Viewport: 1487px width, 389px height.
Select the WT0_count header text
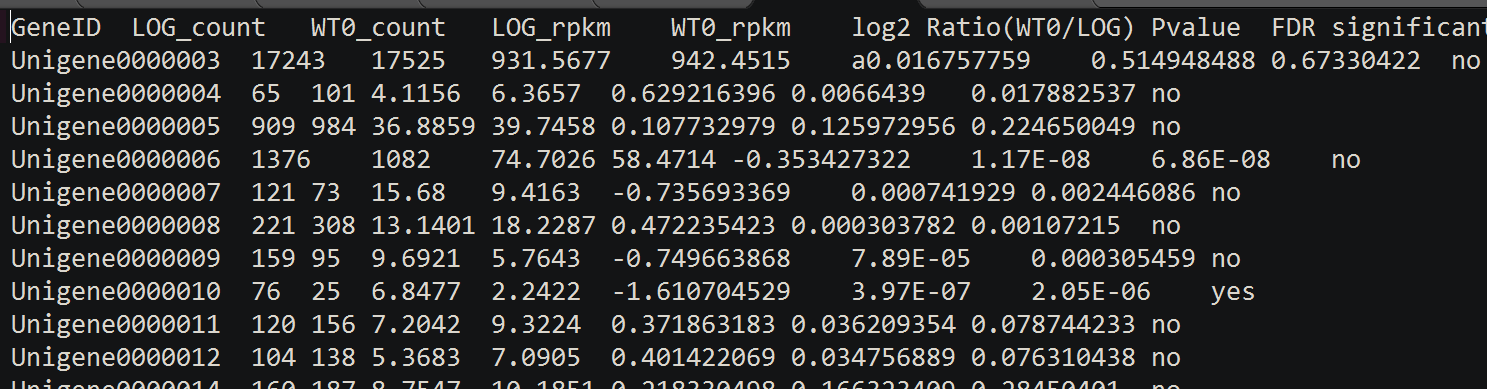[x=378, y=28]
